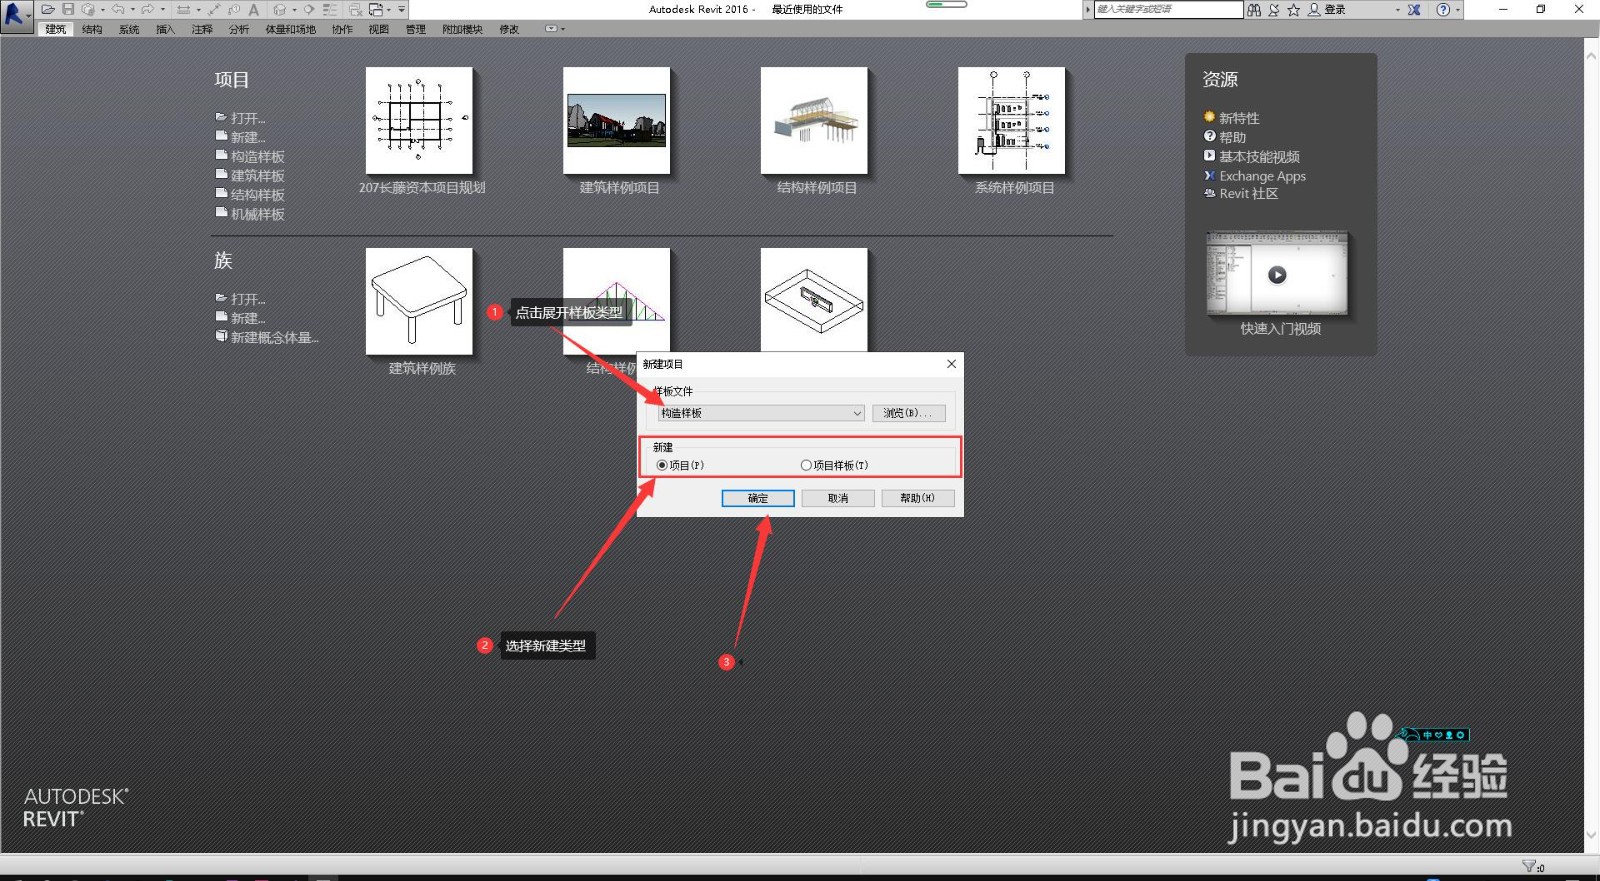Open Autodesk Exchange Apps X icon in title bar
Screen dimensions: 1600x881
(1414, 10)
